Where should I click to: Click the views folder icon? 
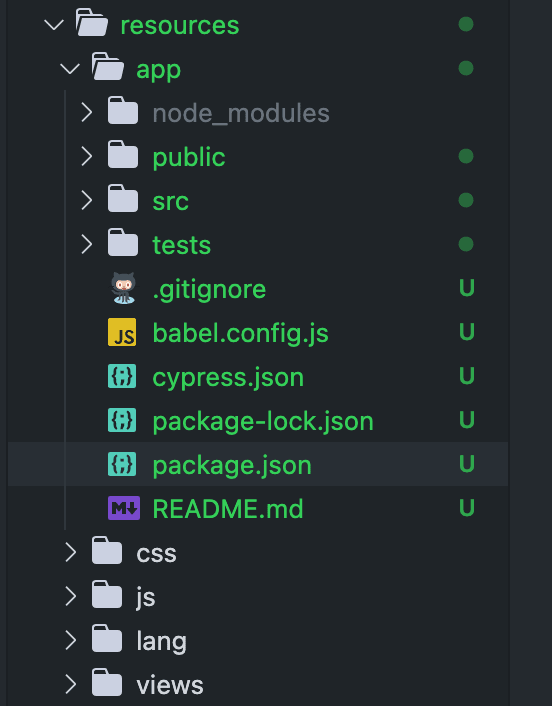pyautogui.click(x=107, y=683)
